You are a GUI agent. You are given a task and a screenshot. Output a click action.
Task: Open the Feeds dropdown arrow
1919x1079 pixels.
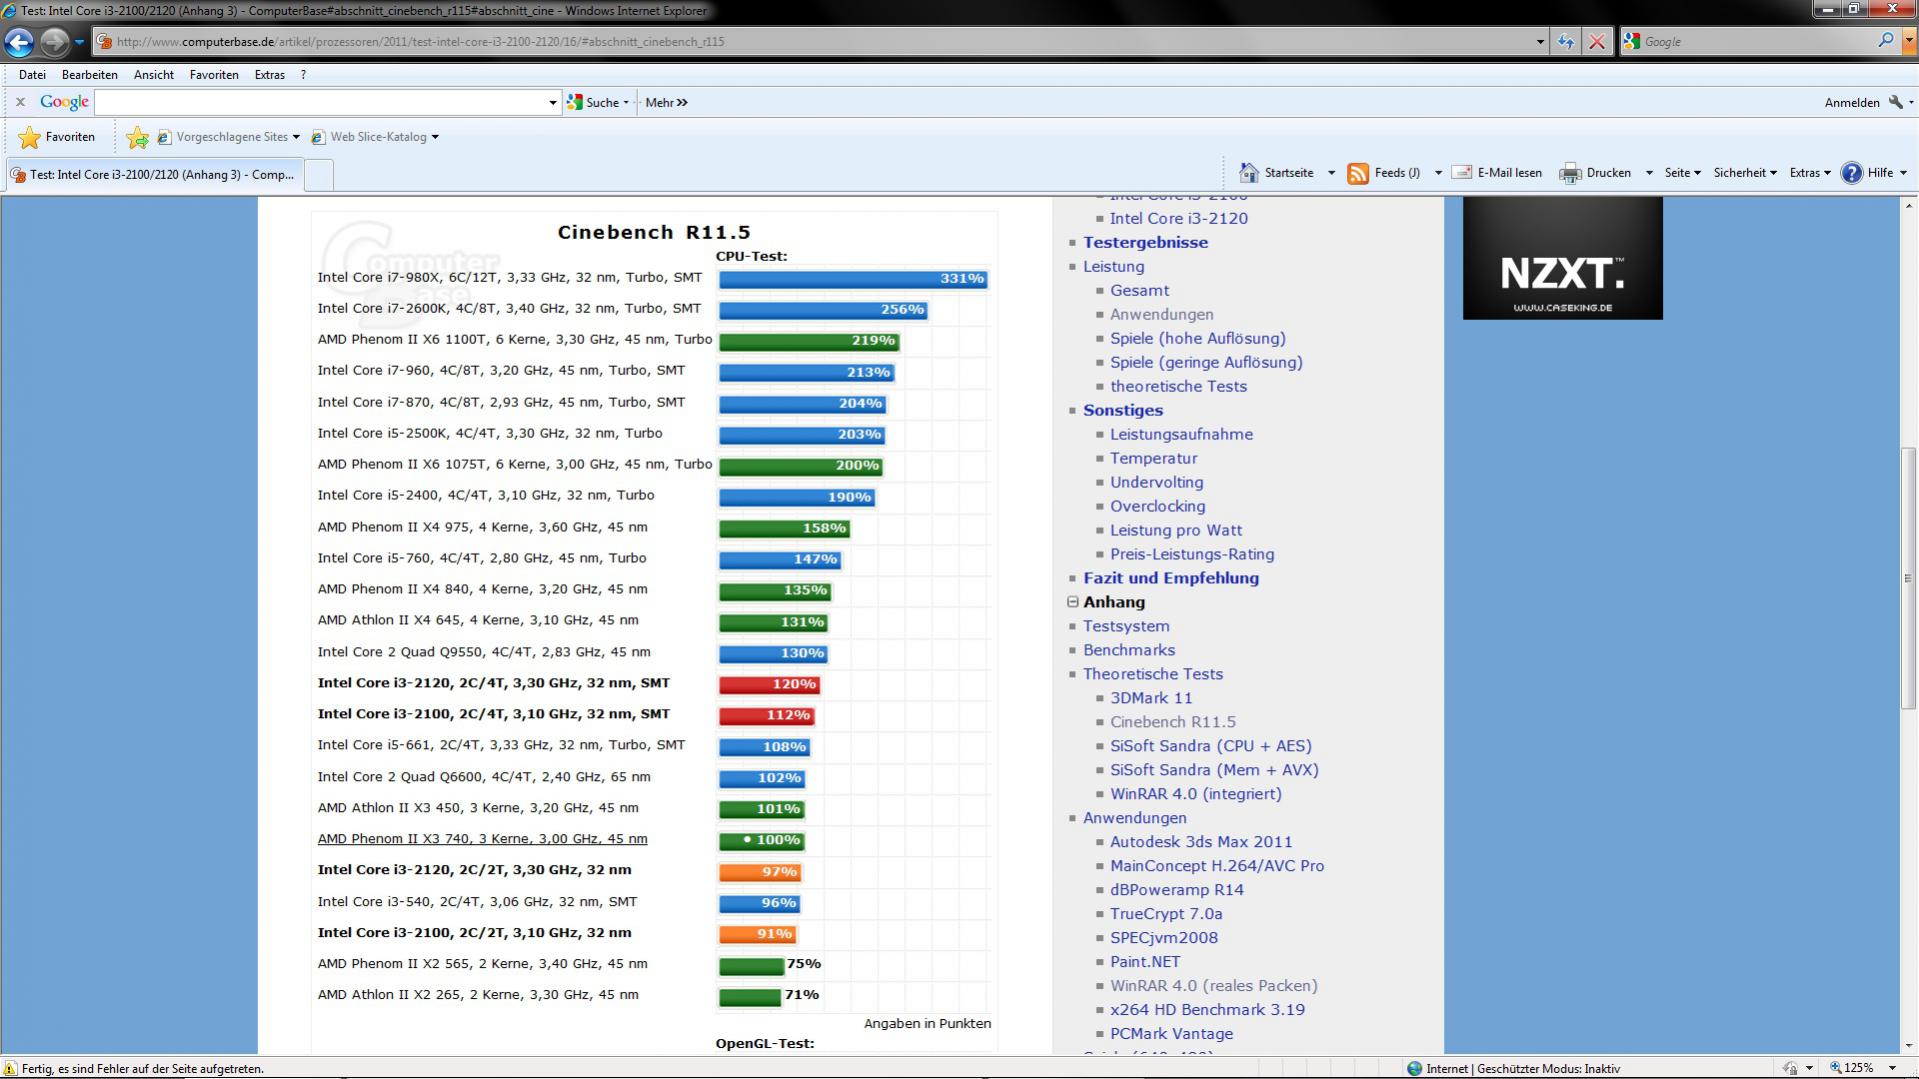[1438, 173]
